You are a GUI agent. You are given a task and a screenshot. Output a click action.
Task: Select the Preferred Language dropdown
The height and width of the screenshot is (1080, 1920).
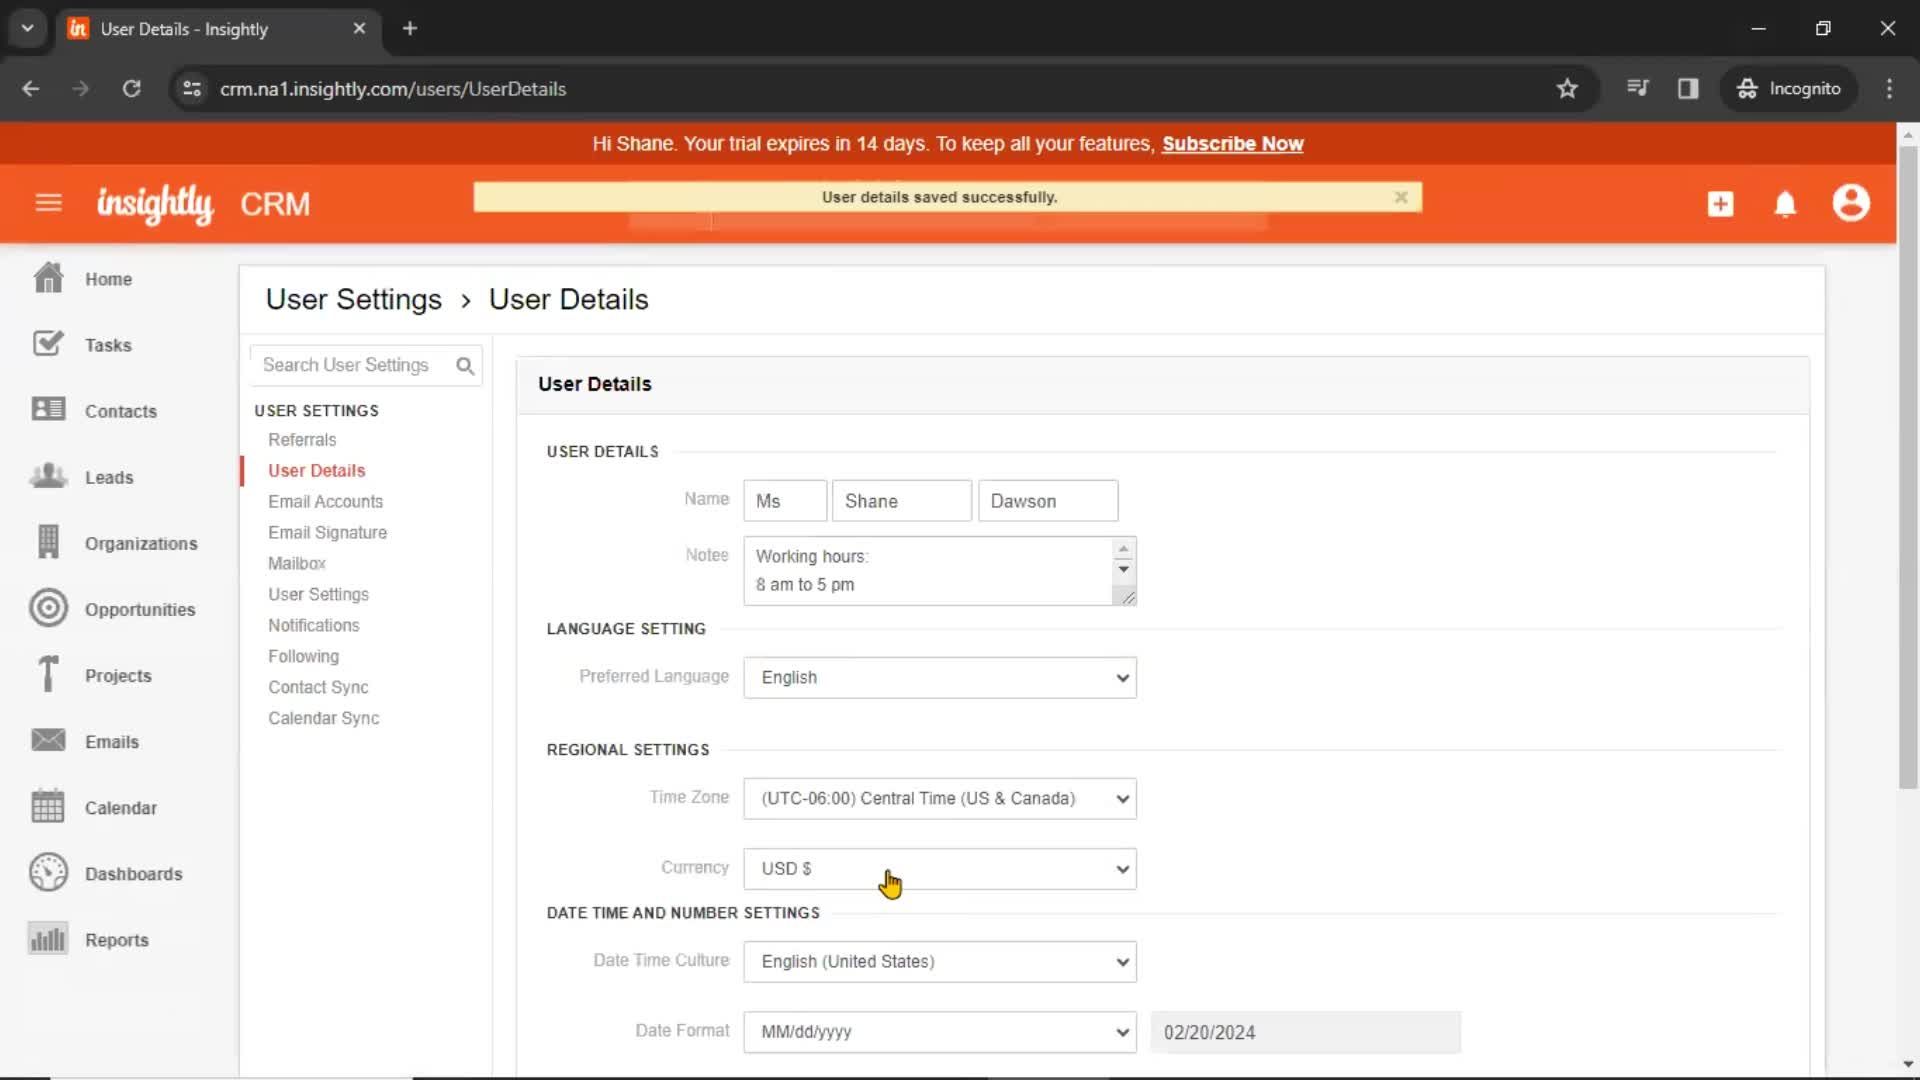[940, 676]
